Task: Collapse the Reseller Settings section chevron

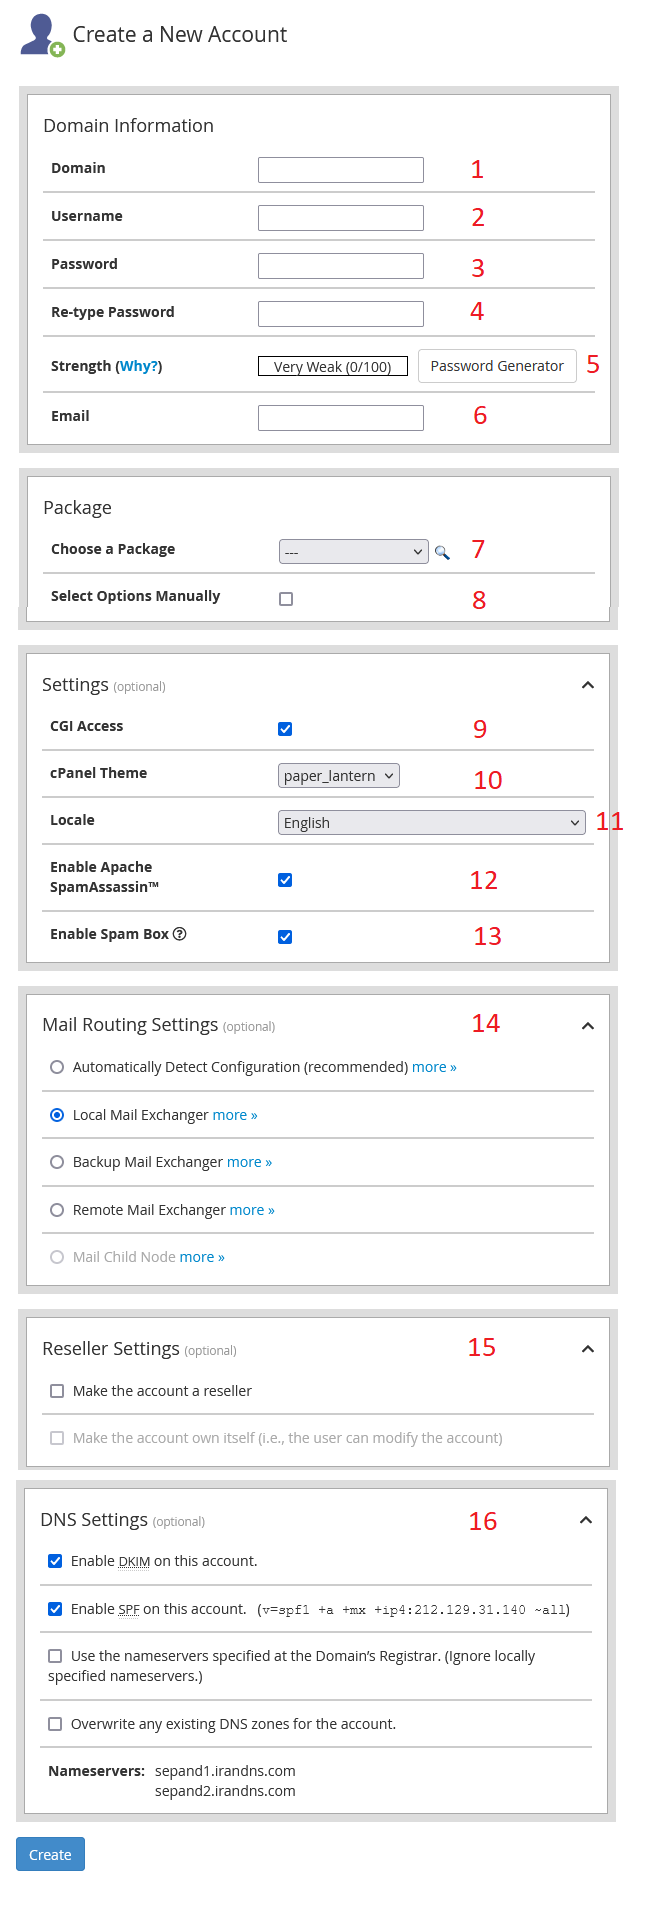Action: coord(588,1349)
